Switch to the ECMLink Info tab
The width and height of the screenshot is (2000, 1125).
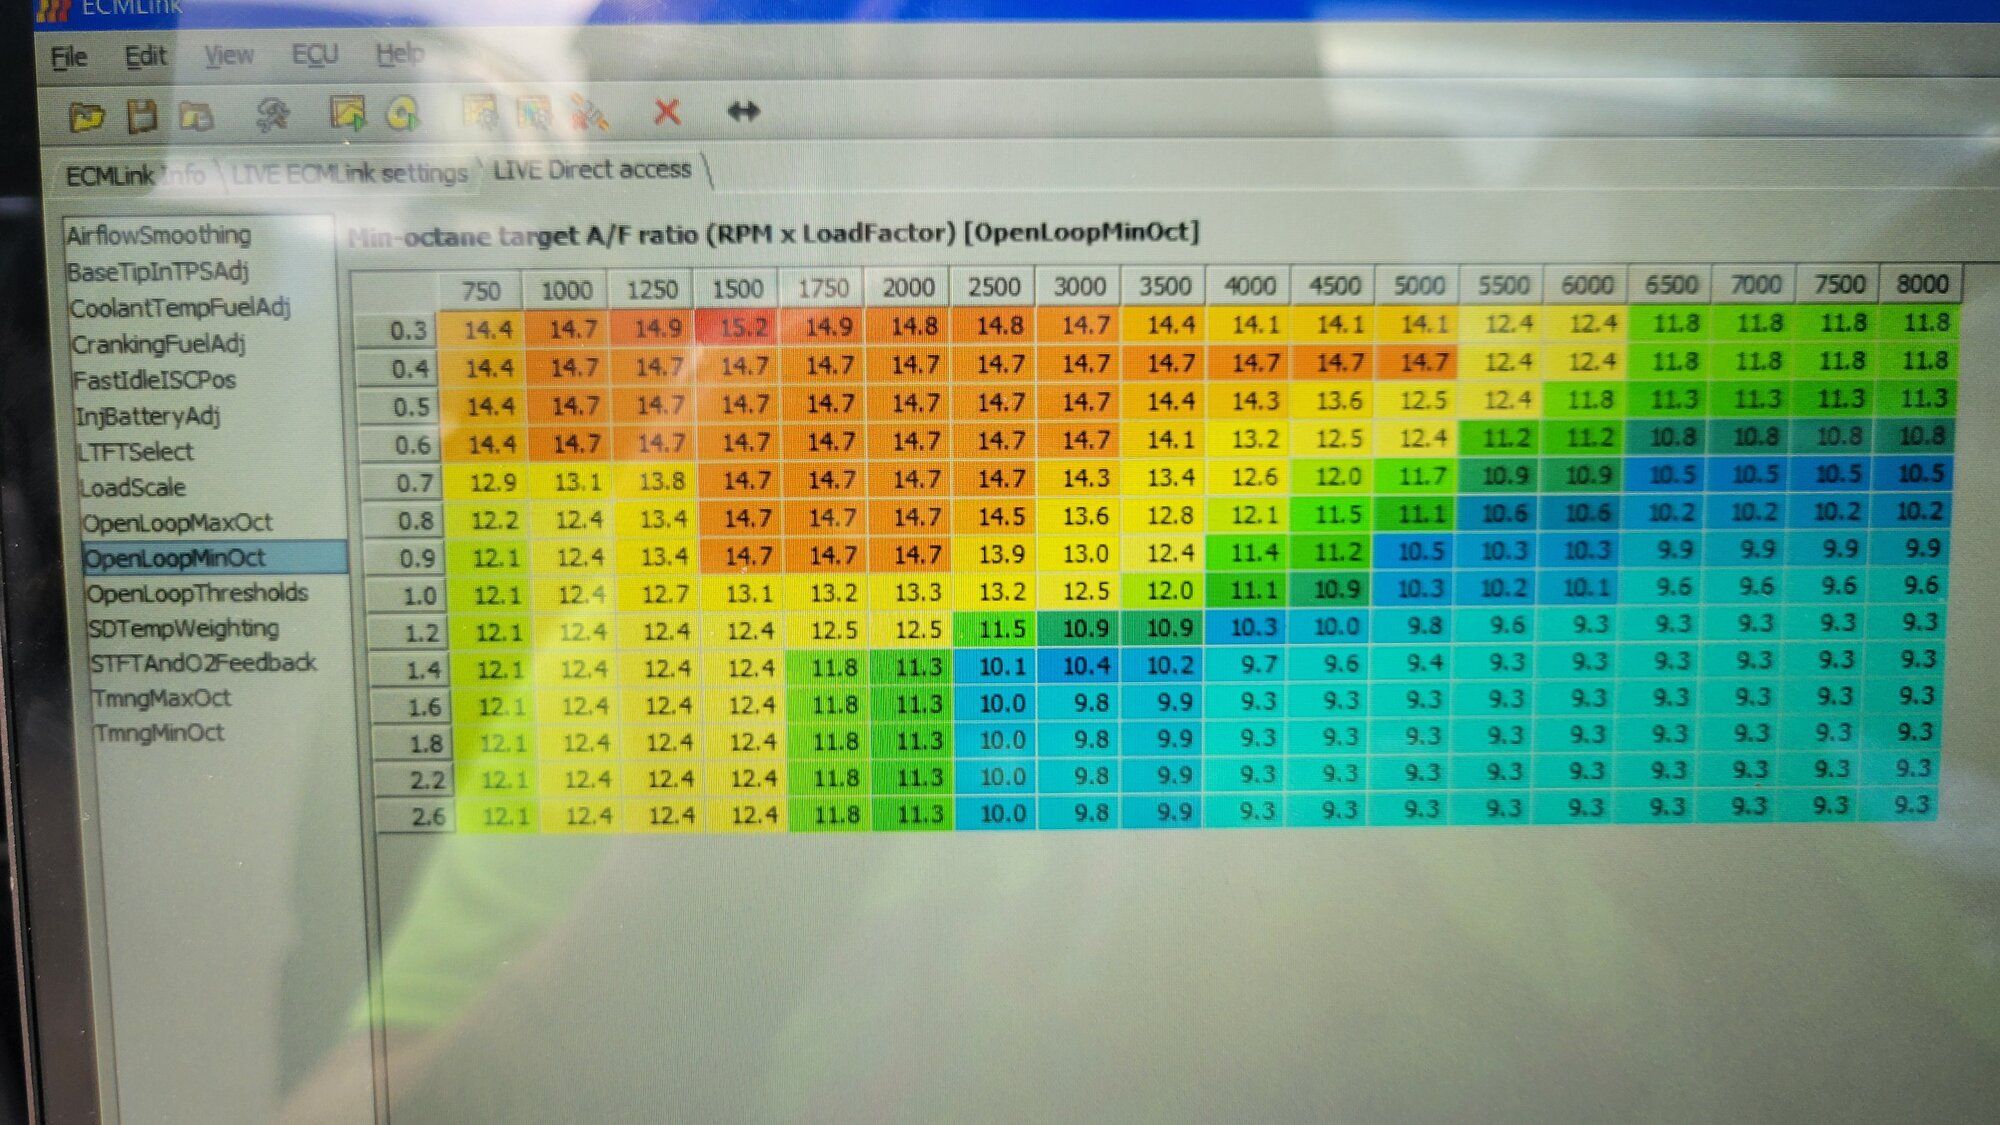[x=135, y=176]
